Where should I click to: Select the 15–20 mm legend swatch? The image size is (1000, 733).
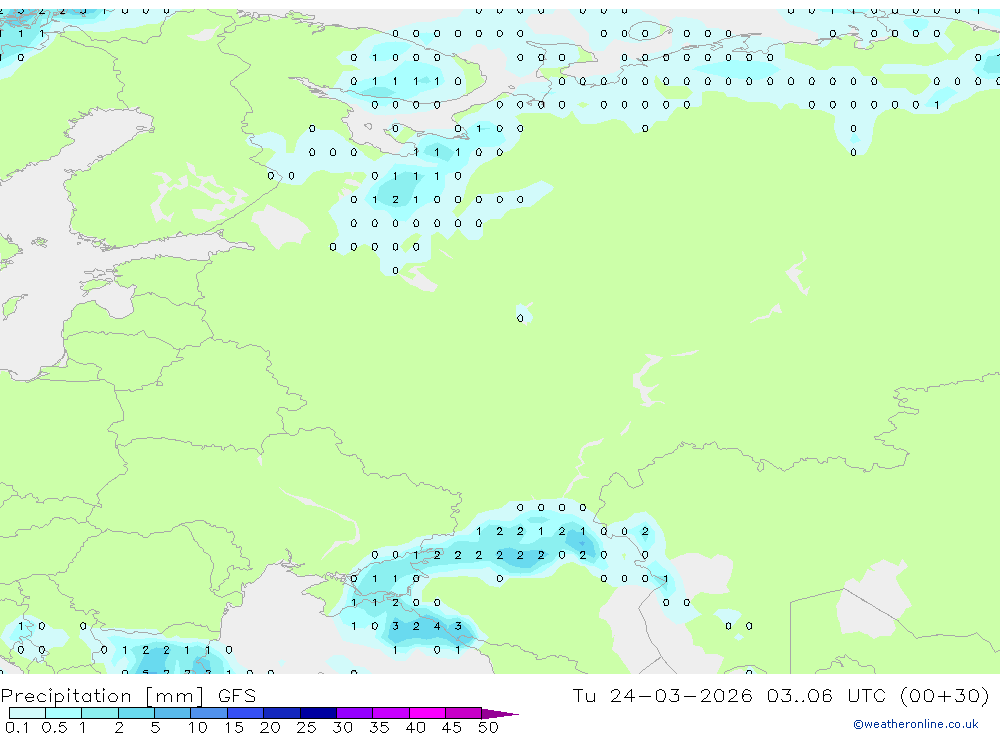[x=246, y=713]
